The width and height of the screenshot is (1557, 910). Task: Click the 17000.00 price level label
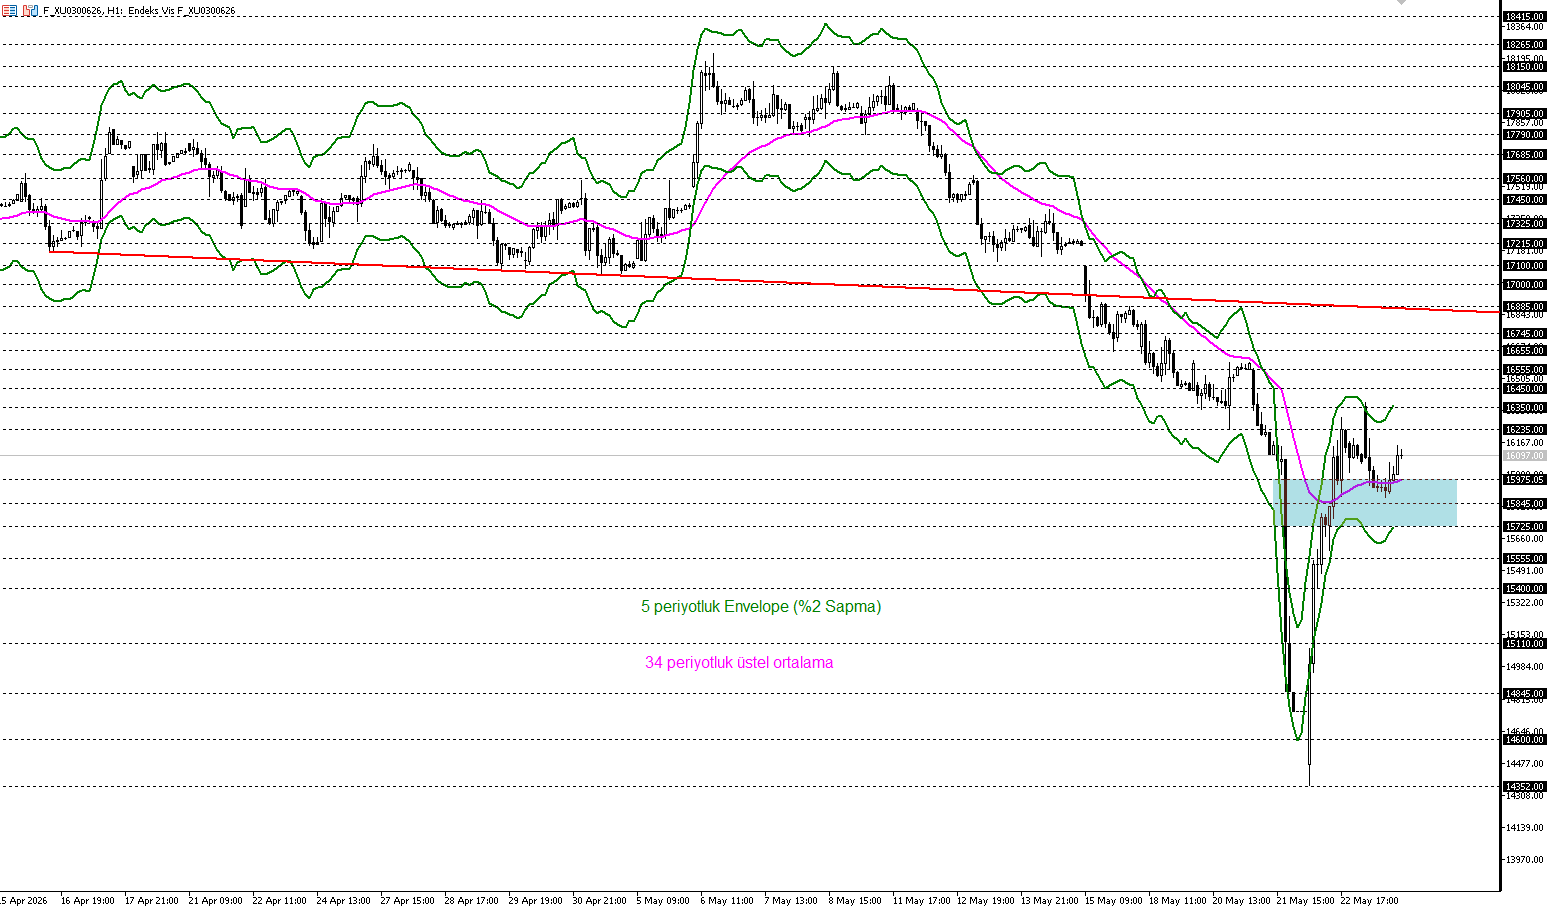(1525, 285)
